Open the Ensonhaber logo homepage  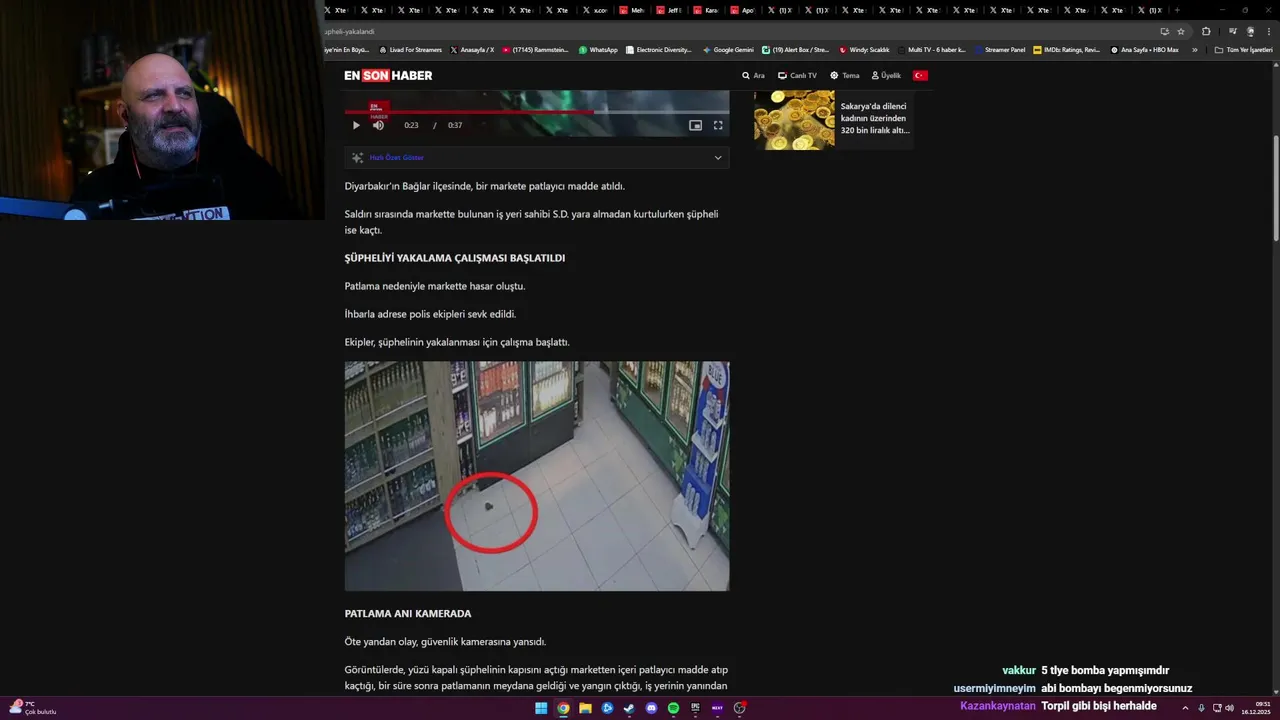(x=388, y=75)
